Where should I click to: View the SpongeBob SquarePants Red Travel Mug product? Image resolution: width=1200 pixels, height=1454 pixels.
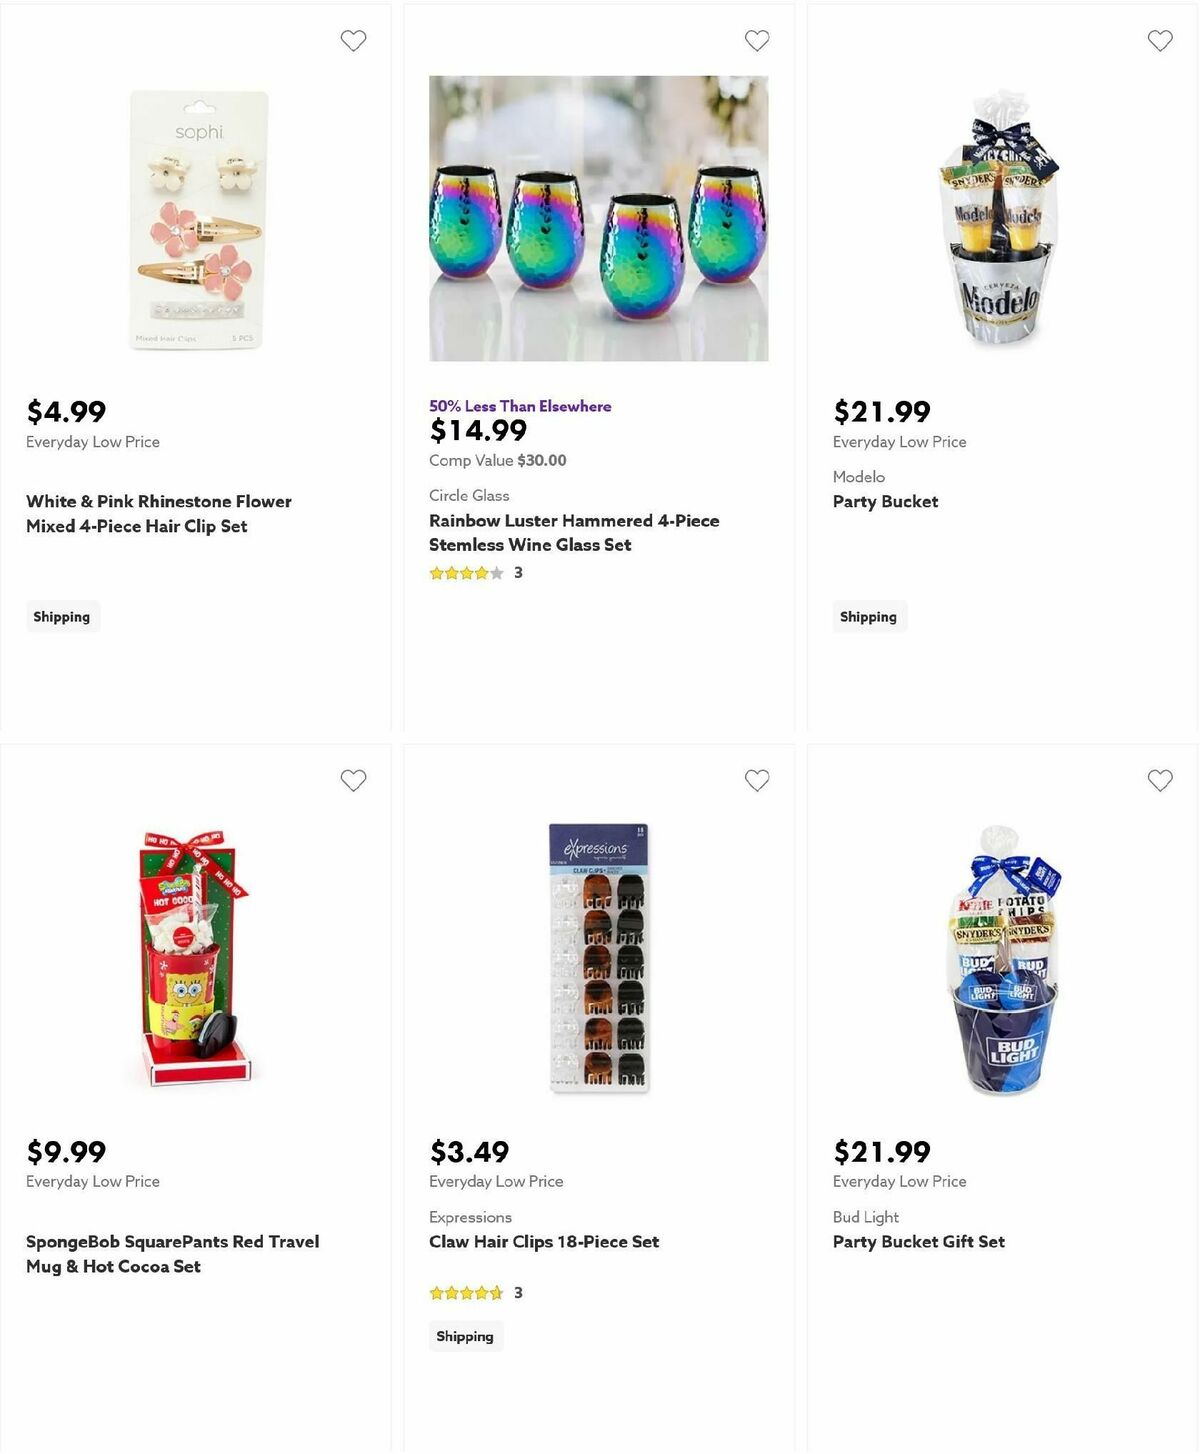172,1253
